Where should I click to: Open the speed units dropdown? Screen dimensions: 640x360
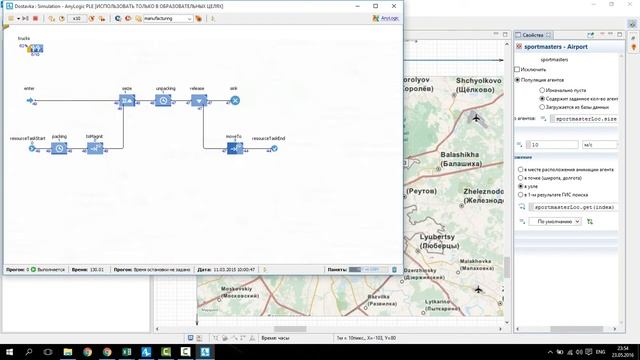tap(600, 144)
